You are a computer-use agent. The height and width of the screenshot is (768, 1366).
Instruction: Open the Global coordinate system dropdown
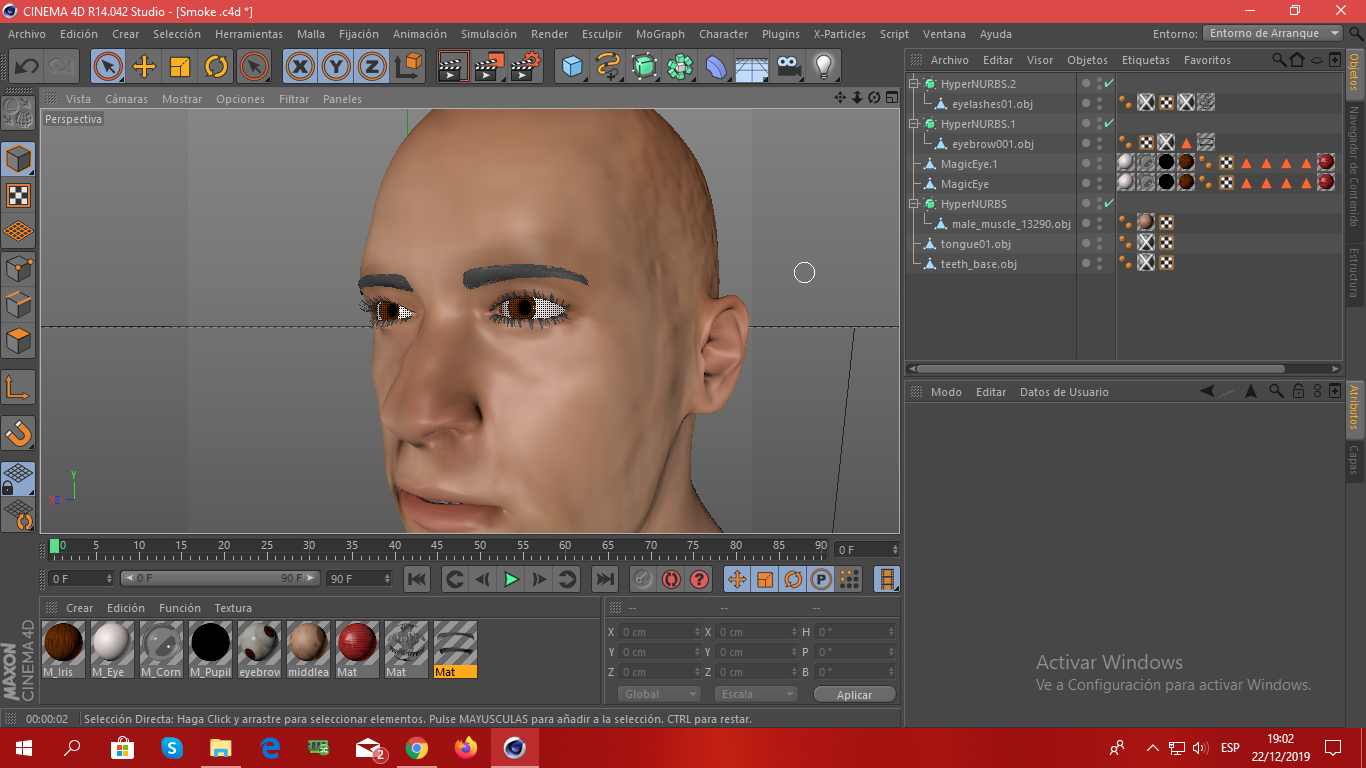pyautogui.click(x=659, y=694)
